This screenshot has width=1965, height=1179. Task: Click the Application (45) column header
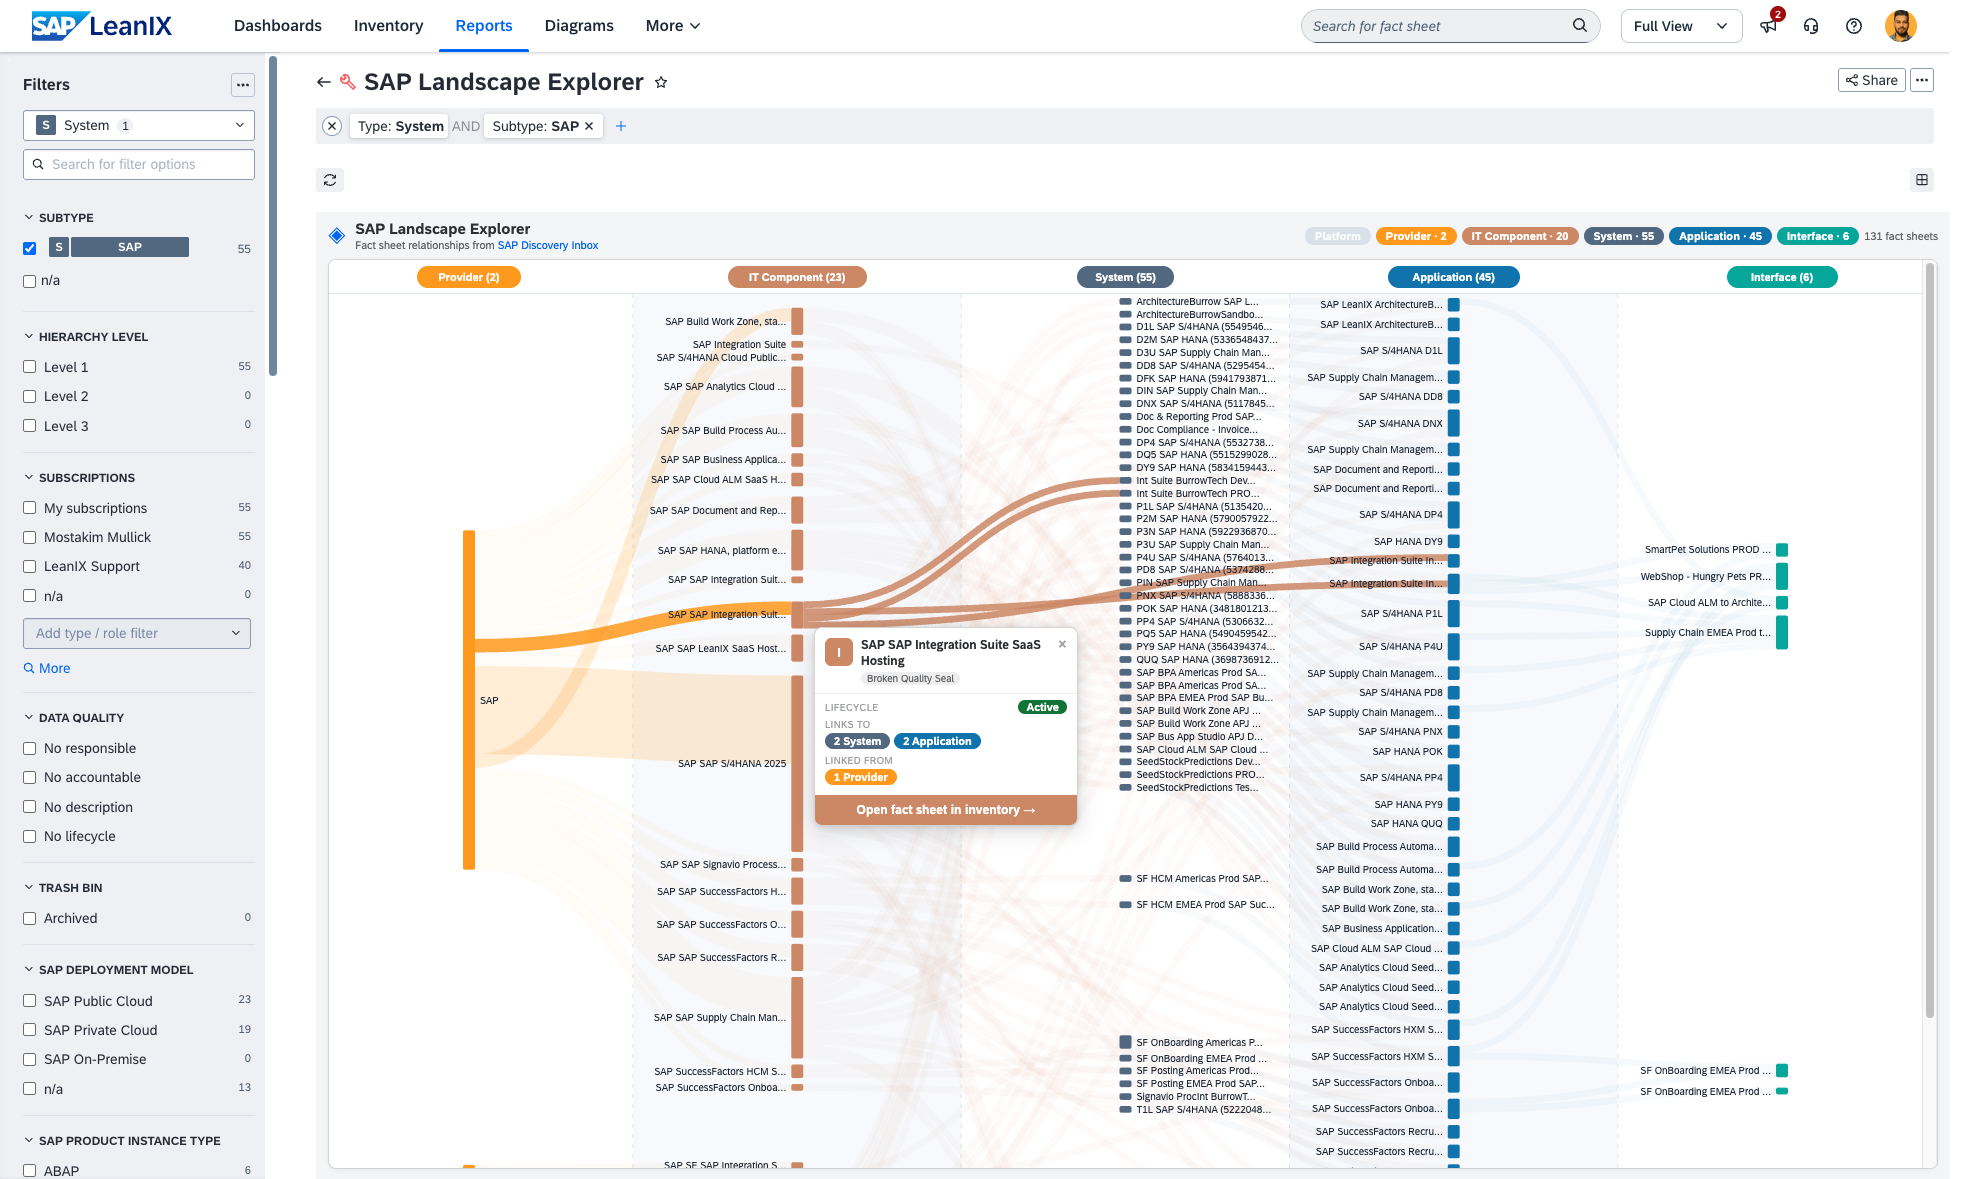[1453, 277]
